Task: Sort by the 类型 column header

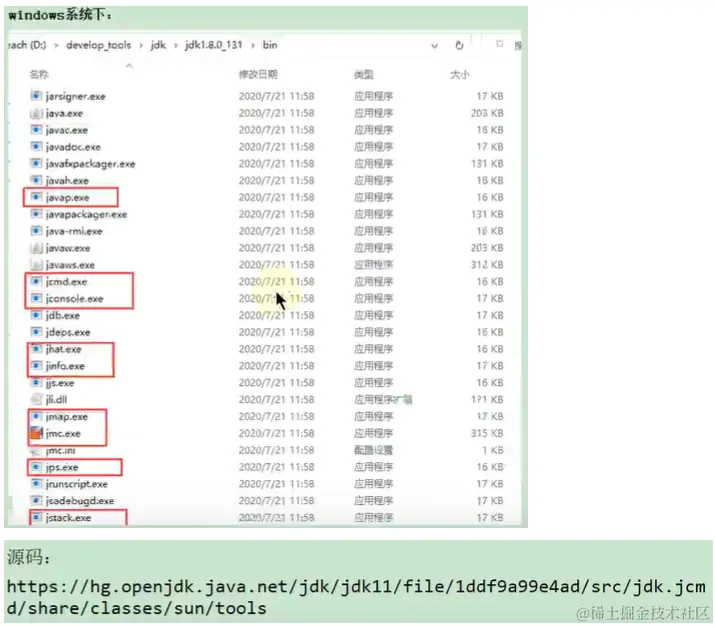Action: 363,74
